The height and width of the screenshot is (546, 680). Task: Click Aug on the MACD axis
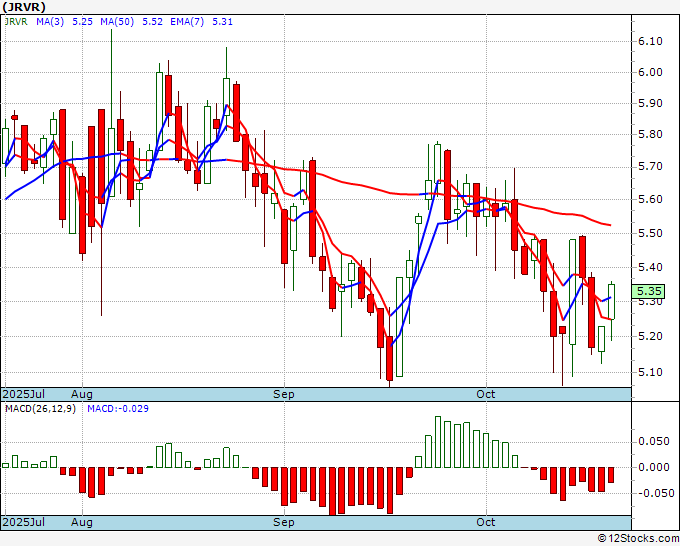82,522
